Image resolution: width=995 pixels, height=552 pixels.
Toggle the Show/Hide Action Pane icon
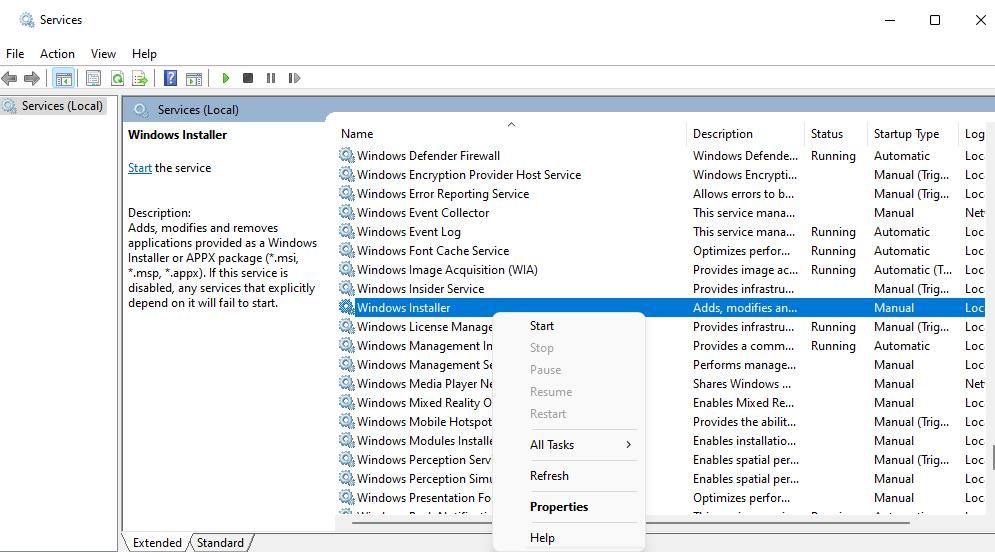point(194,79)
